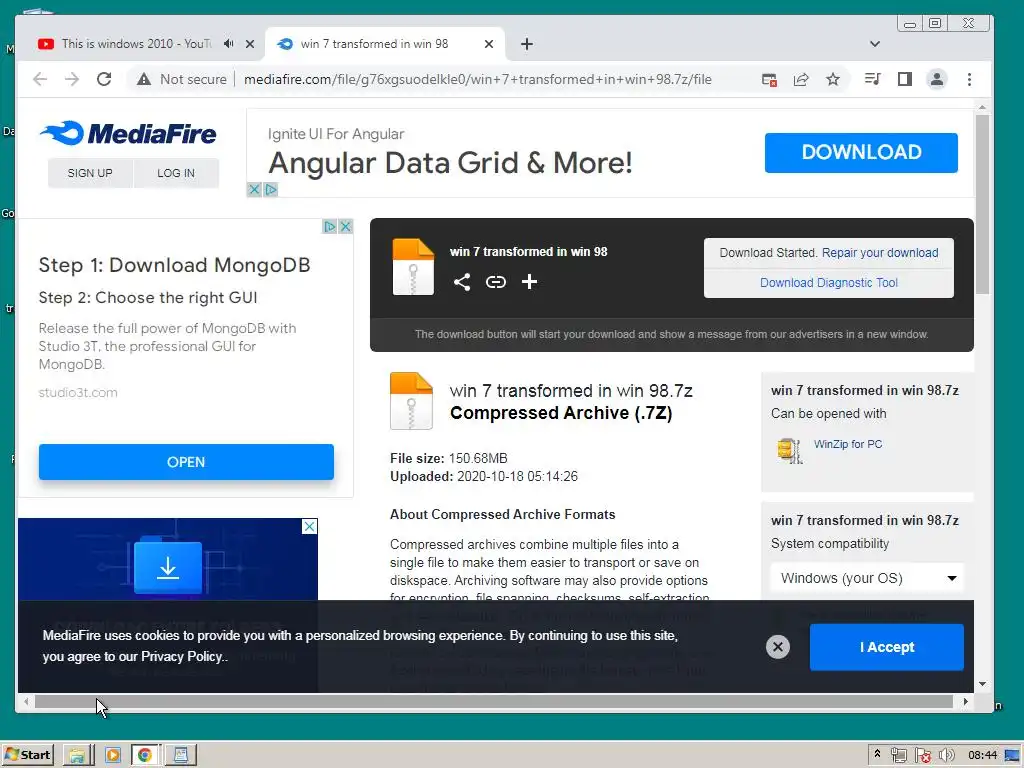The width and height of the screenshot is (1024, 768).
Task: Reload the MediaFire page
Action: (x=104, y=79)
